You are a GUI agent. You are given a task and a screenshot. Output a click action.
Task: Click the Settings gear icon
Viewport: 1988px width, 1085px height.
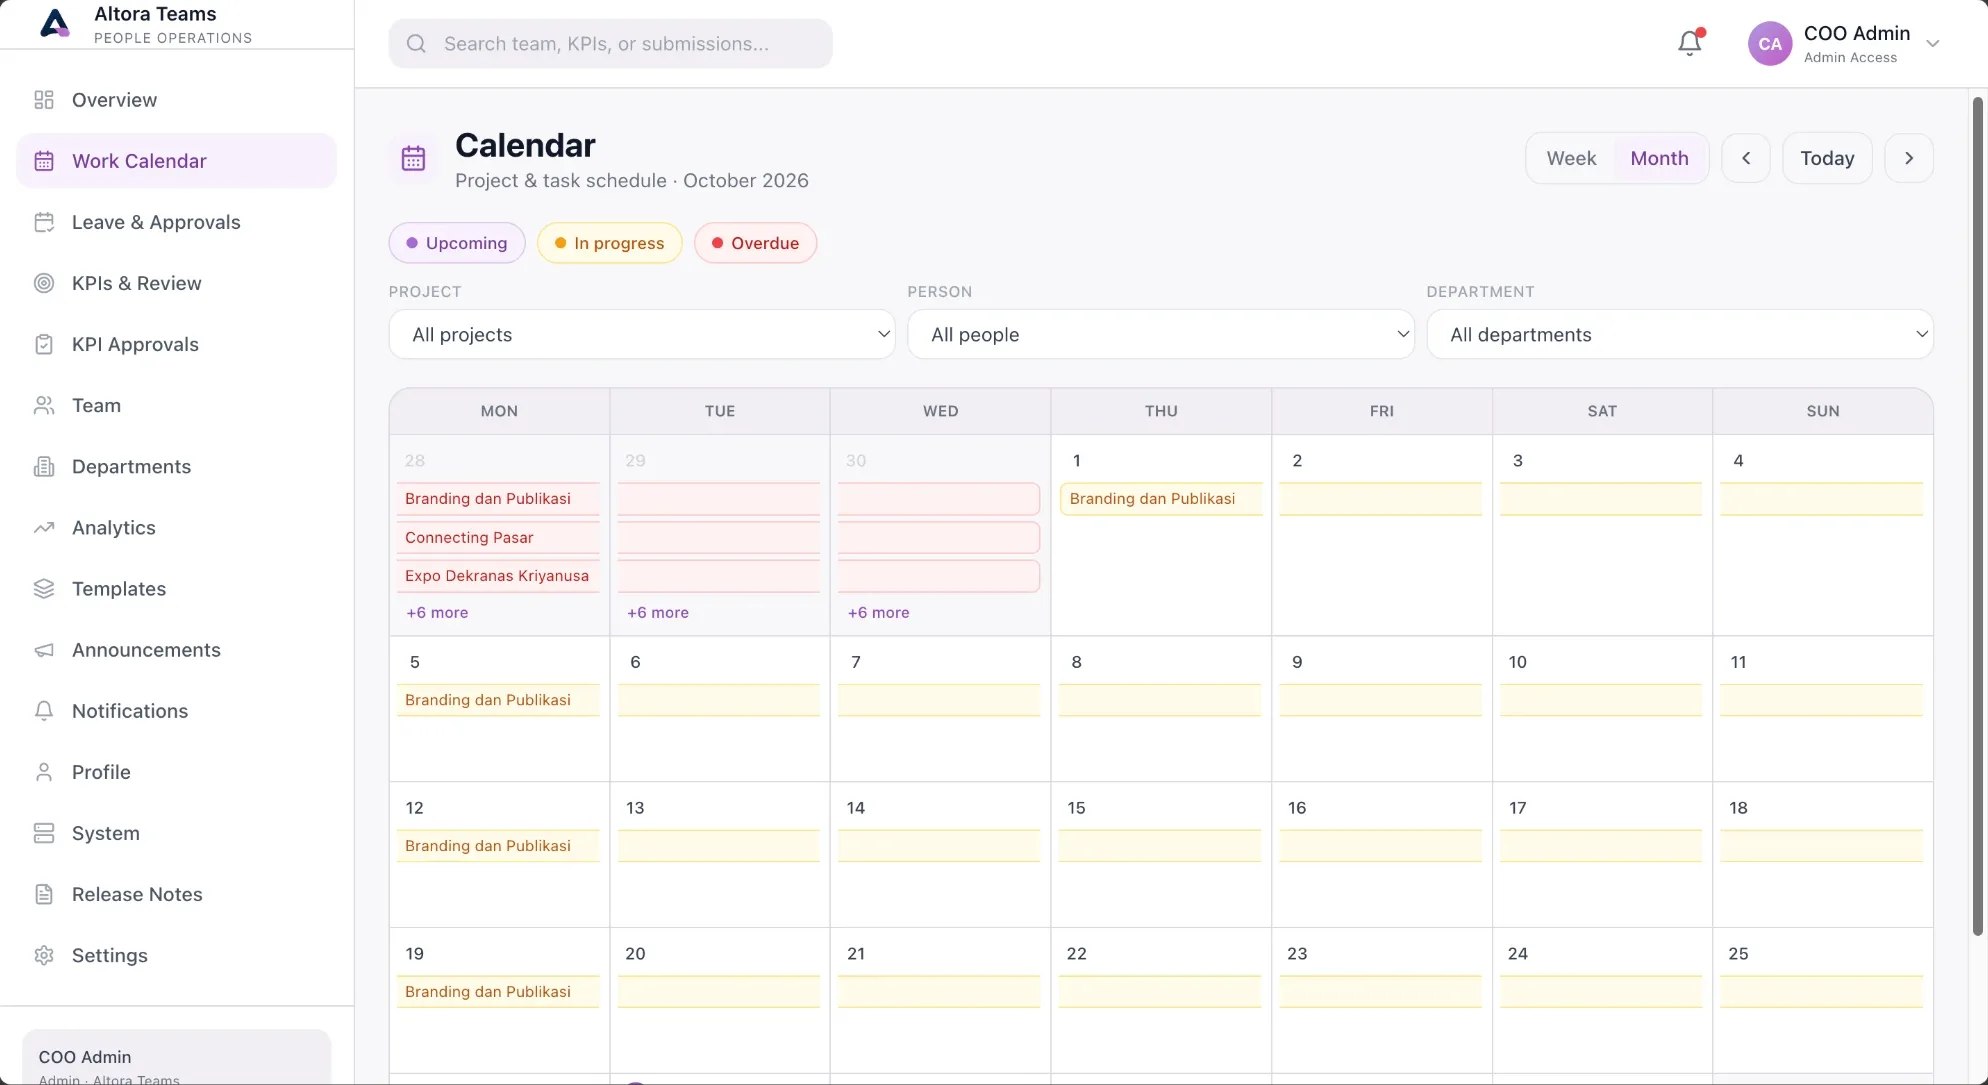pos(44,955)
